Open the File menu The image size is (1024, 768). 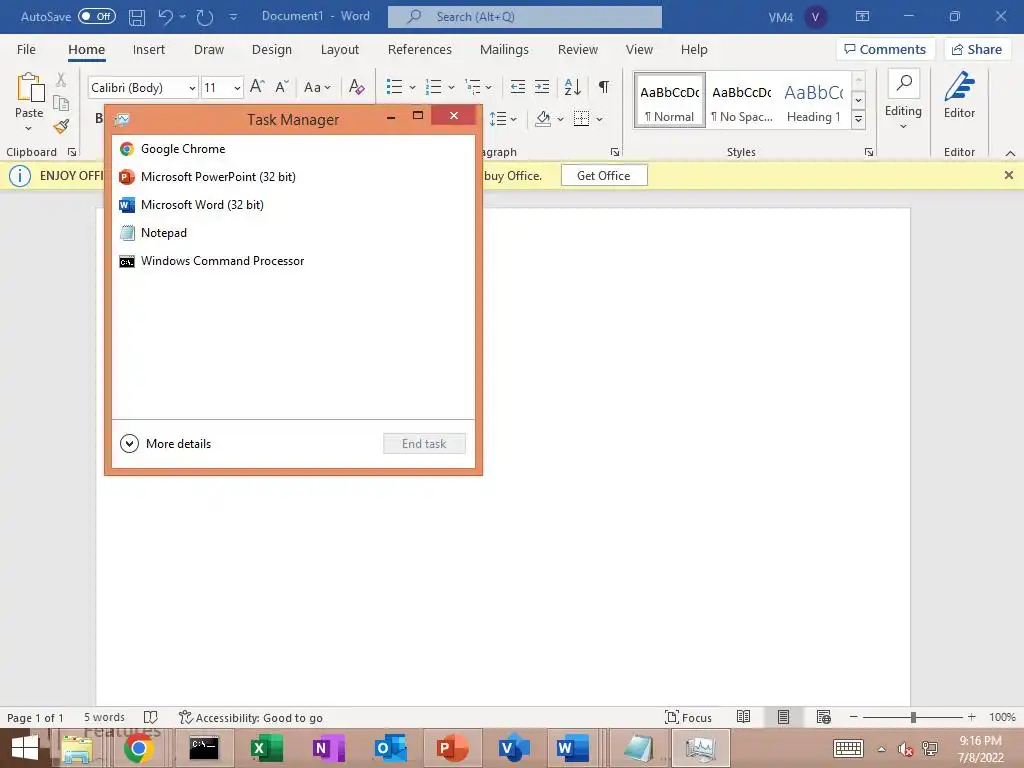(x=26, y=50)
